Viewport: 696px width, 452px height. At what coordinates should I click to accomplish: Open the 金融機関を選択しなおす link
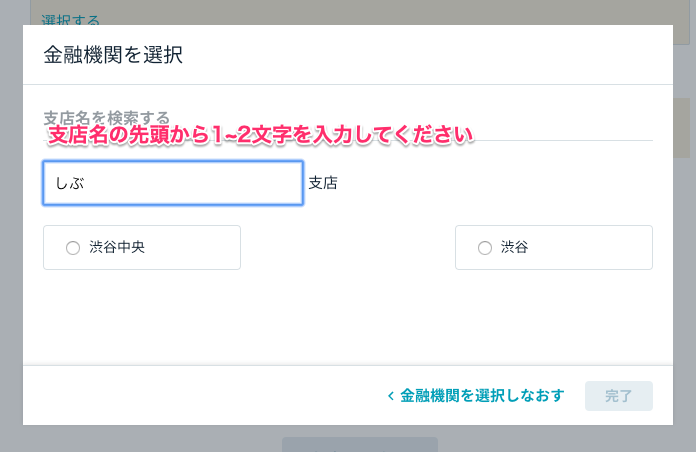[x=482, y=395]
